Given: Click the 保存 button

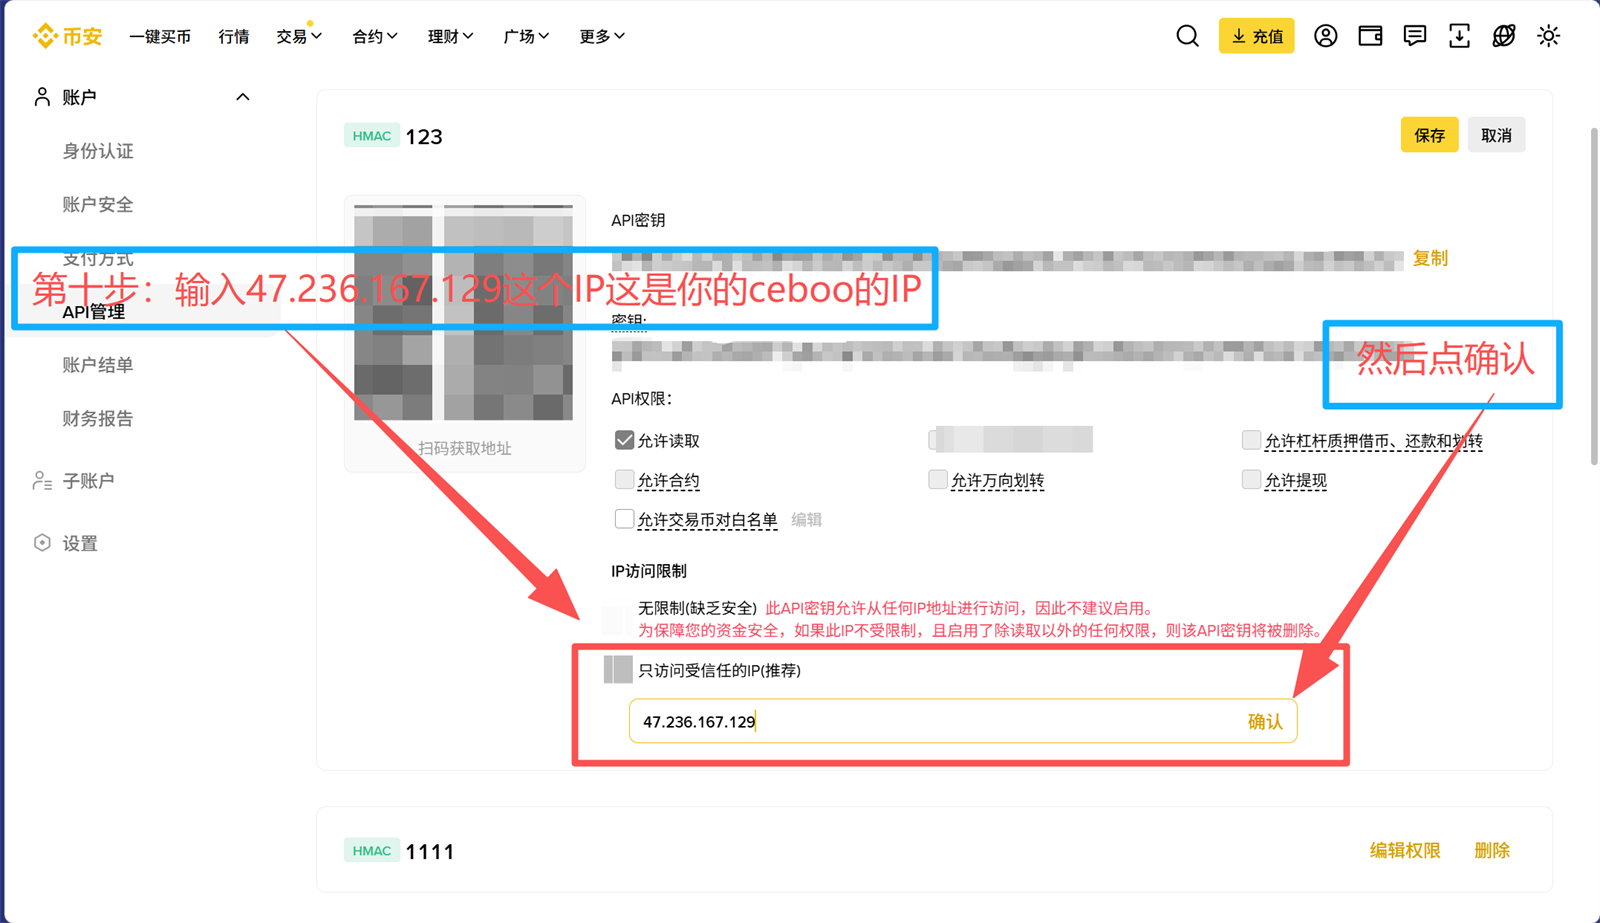Looking at the screenshot, I should (1429, 135).
